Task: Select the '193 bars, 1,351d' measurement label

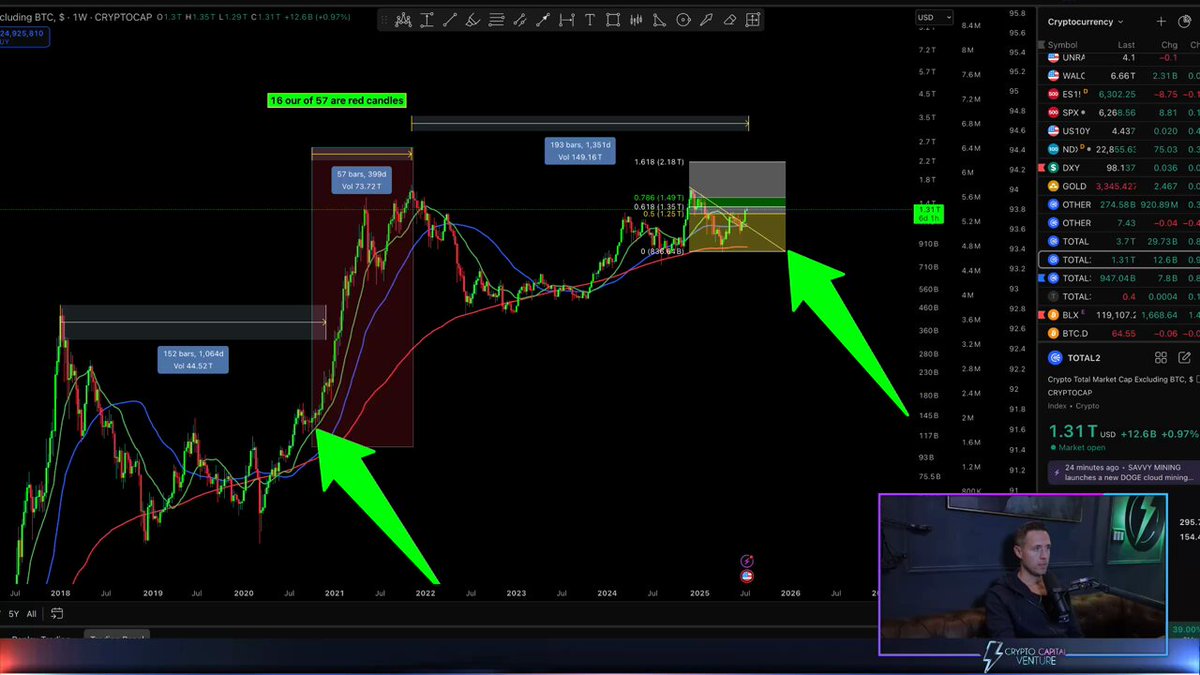Action: [x=581, y=150]
